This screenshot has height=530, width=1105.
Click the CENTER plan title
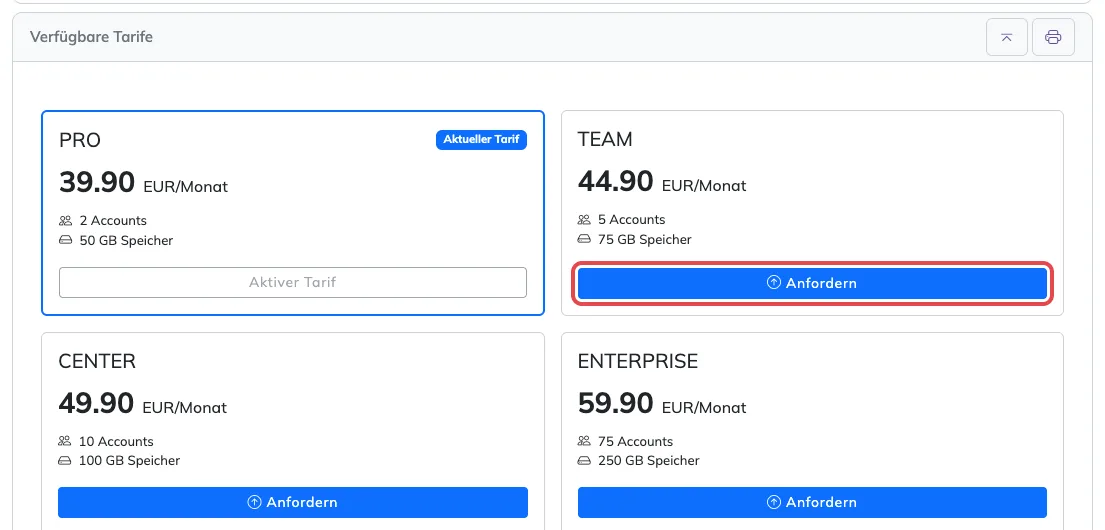click(x=97, y=362)
